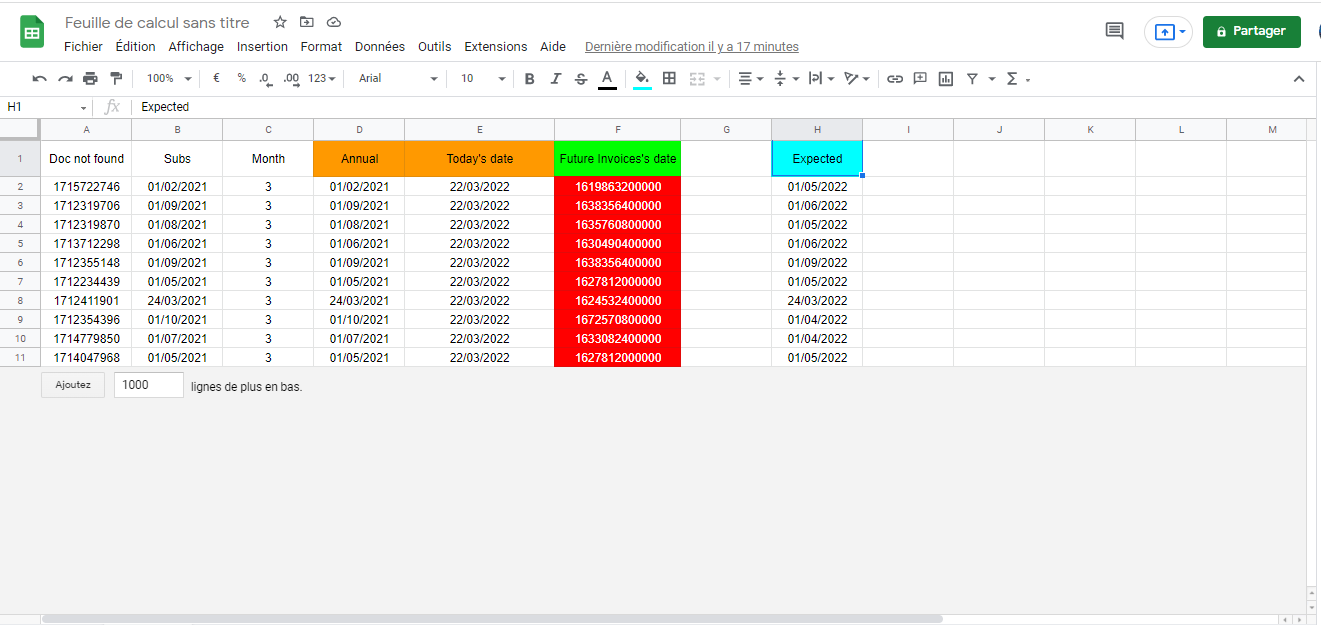
Task: Click the horizontal scrollbar
Action: [x=490, y=619]
